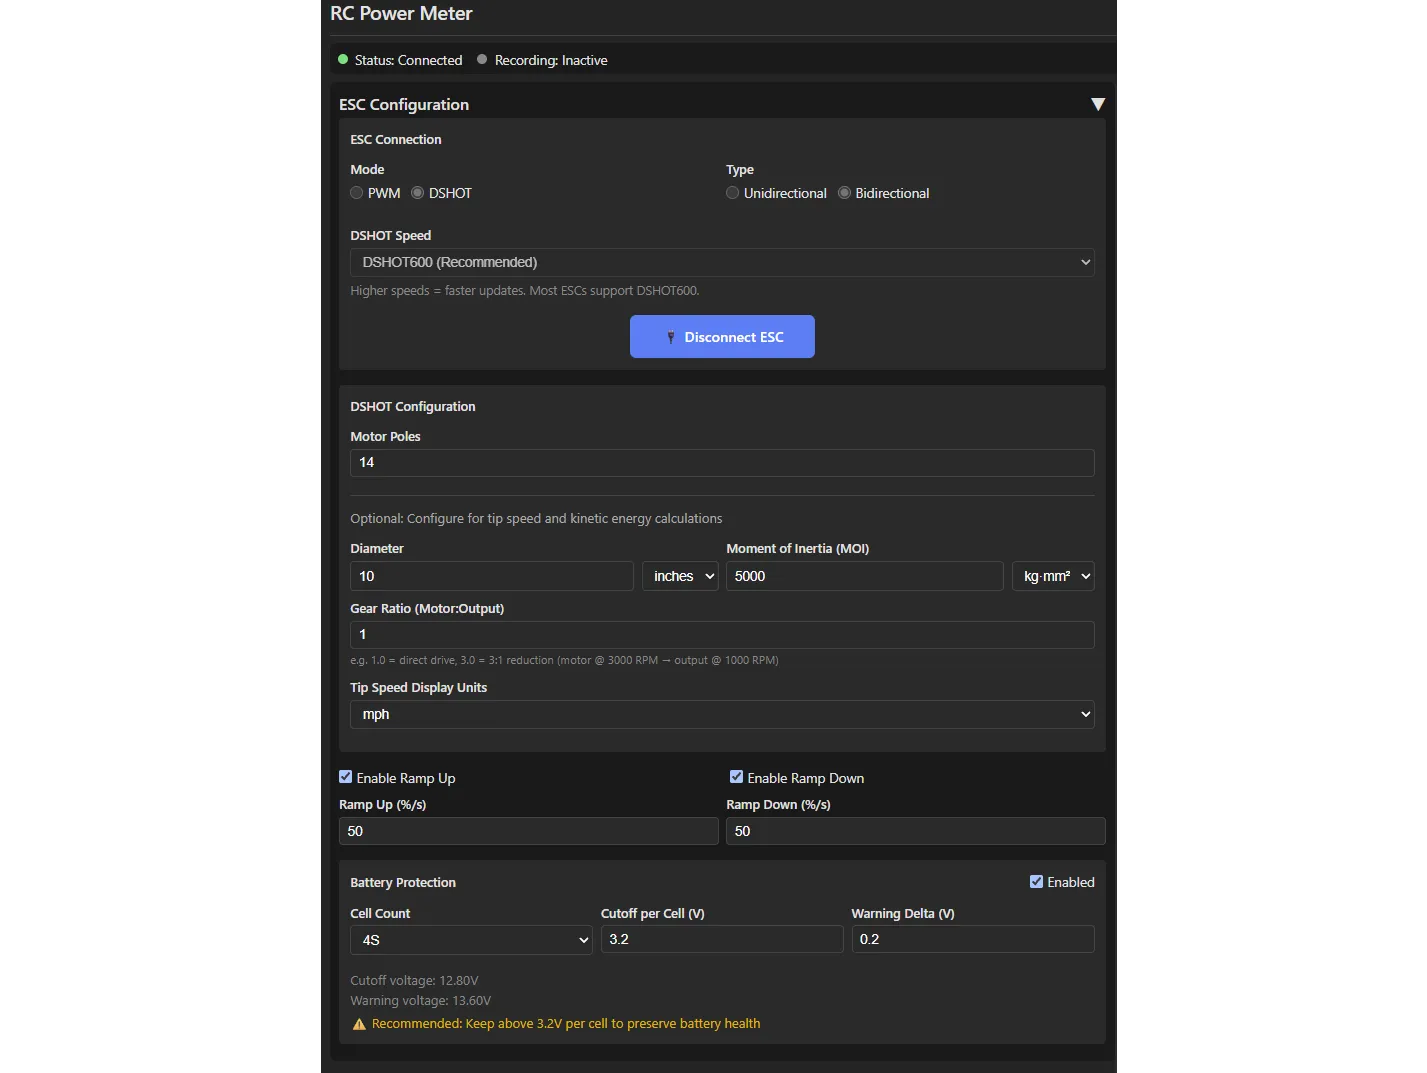Open the diameter units inches dropdown
This screenshot has width=1427, height=1073.
click(x=680, y=576)
